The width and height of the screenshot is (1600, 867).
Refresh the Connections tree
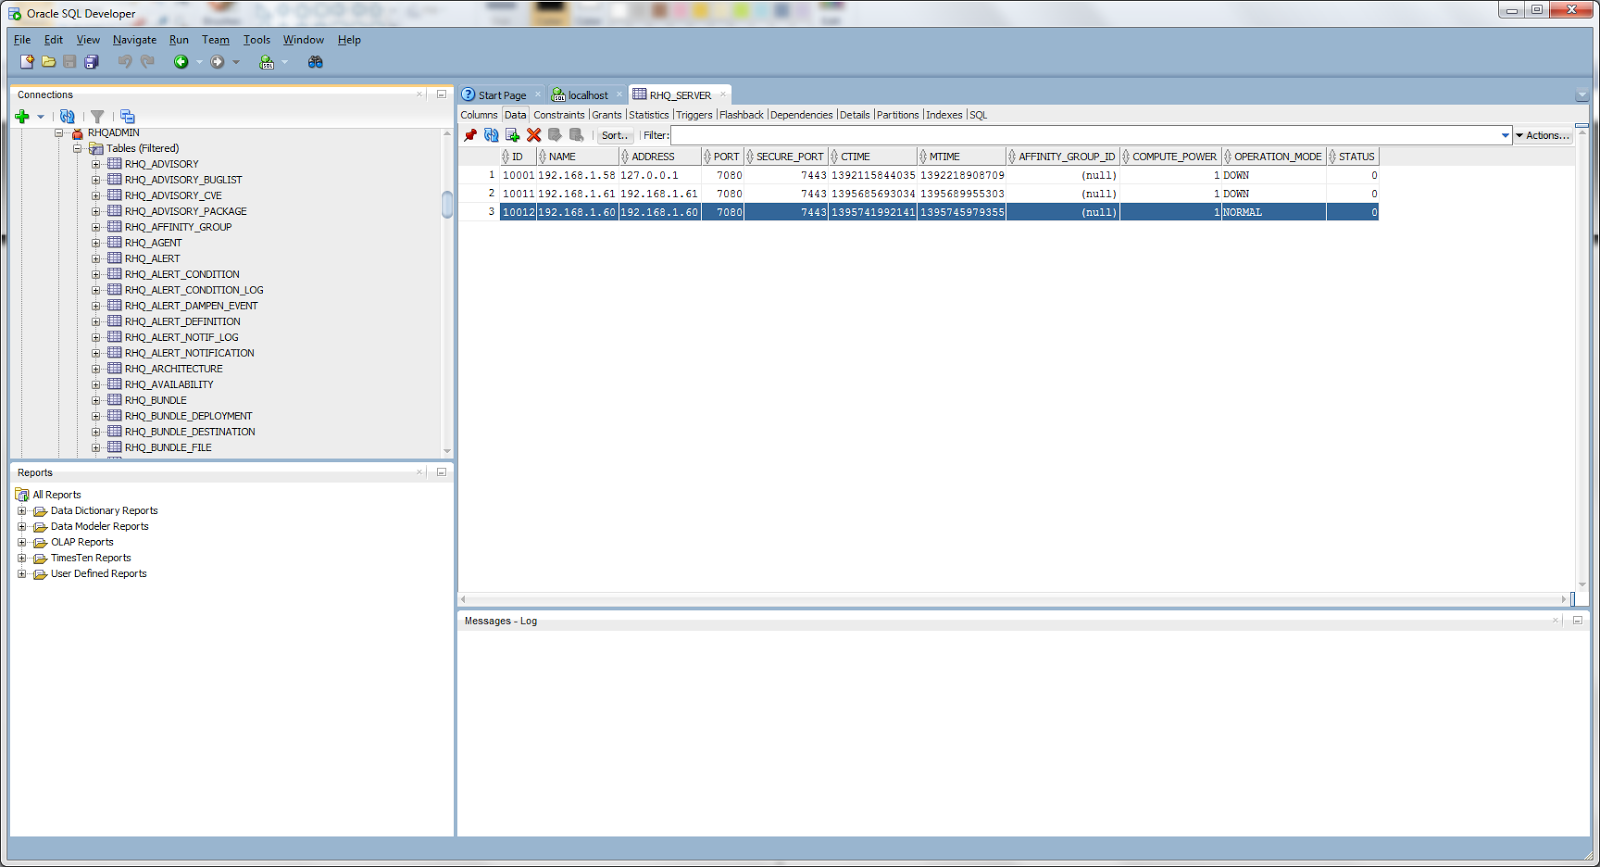67,116
